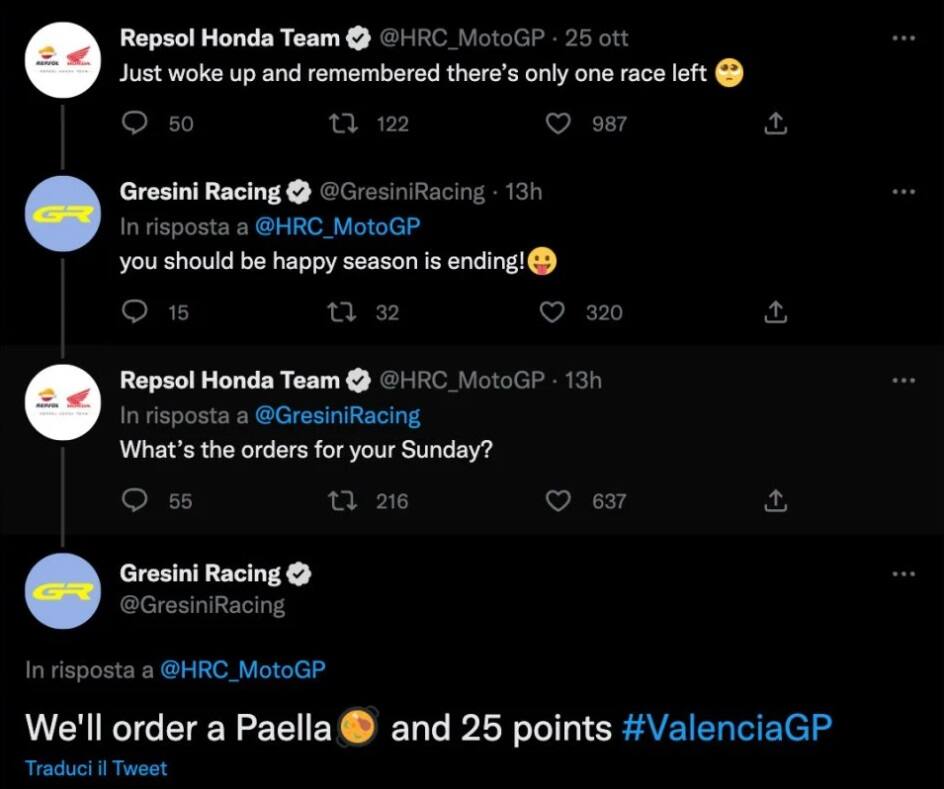Retweet the 'happy season is ending' tweet
Screen dimensions: 944x789
click(x=343, y=312)
